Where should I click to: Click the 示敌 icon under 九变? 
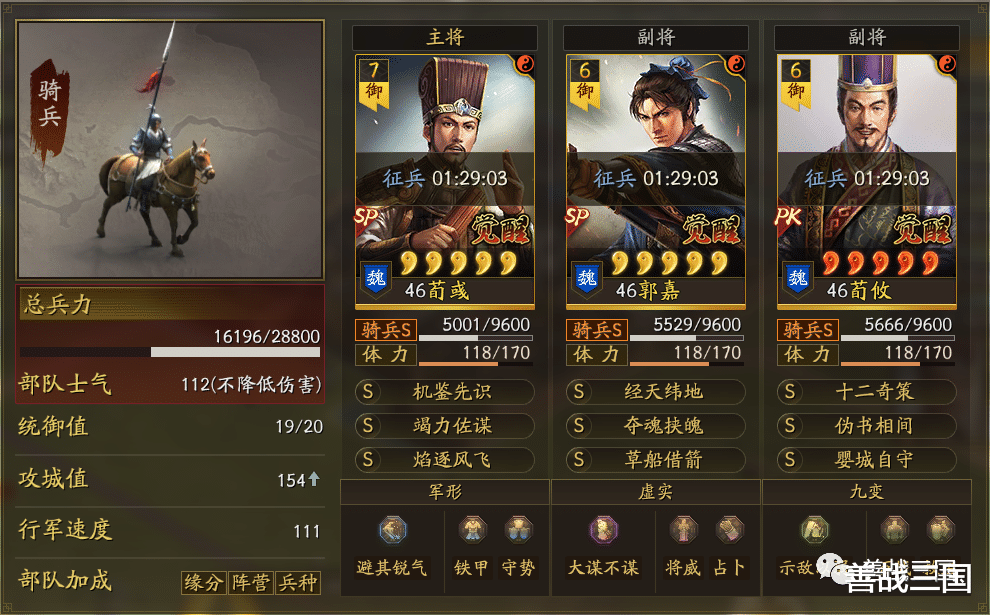click(814, 530)
